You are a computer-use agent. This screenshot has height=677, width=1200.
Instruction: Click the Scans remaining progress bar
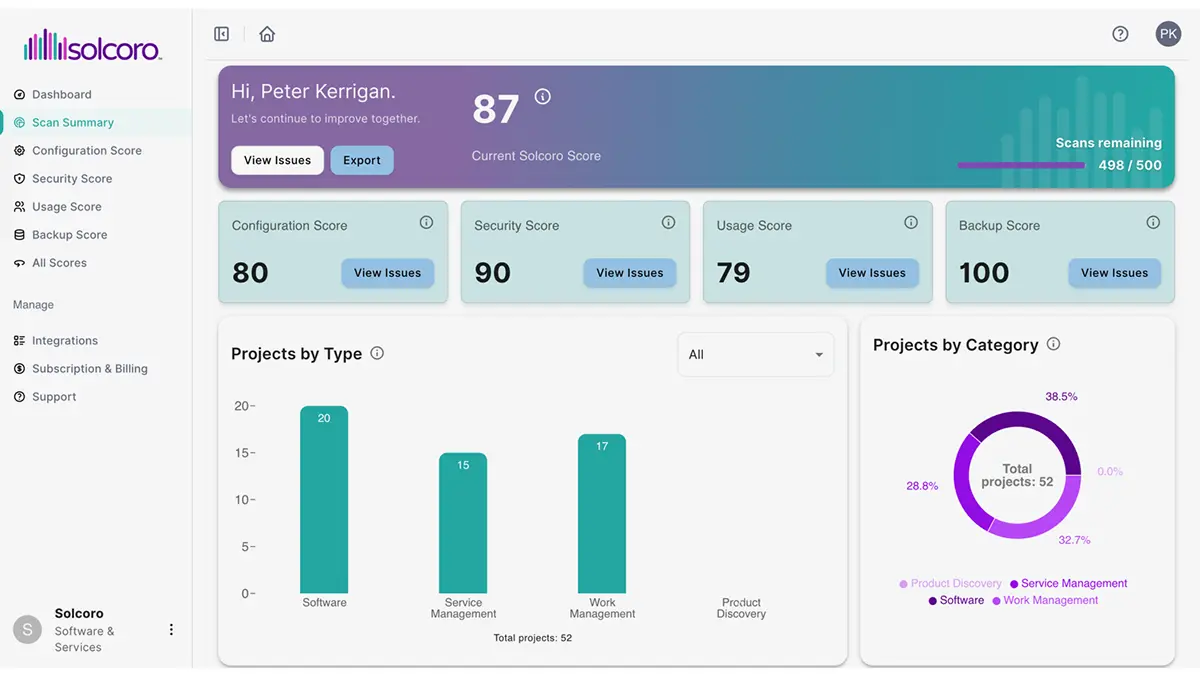coord(1020,165)
